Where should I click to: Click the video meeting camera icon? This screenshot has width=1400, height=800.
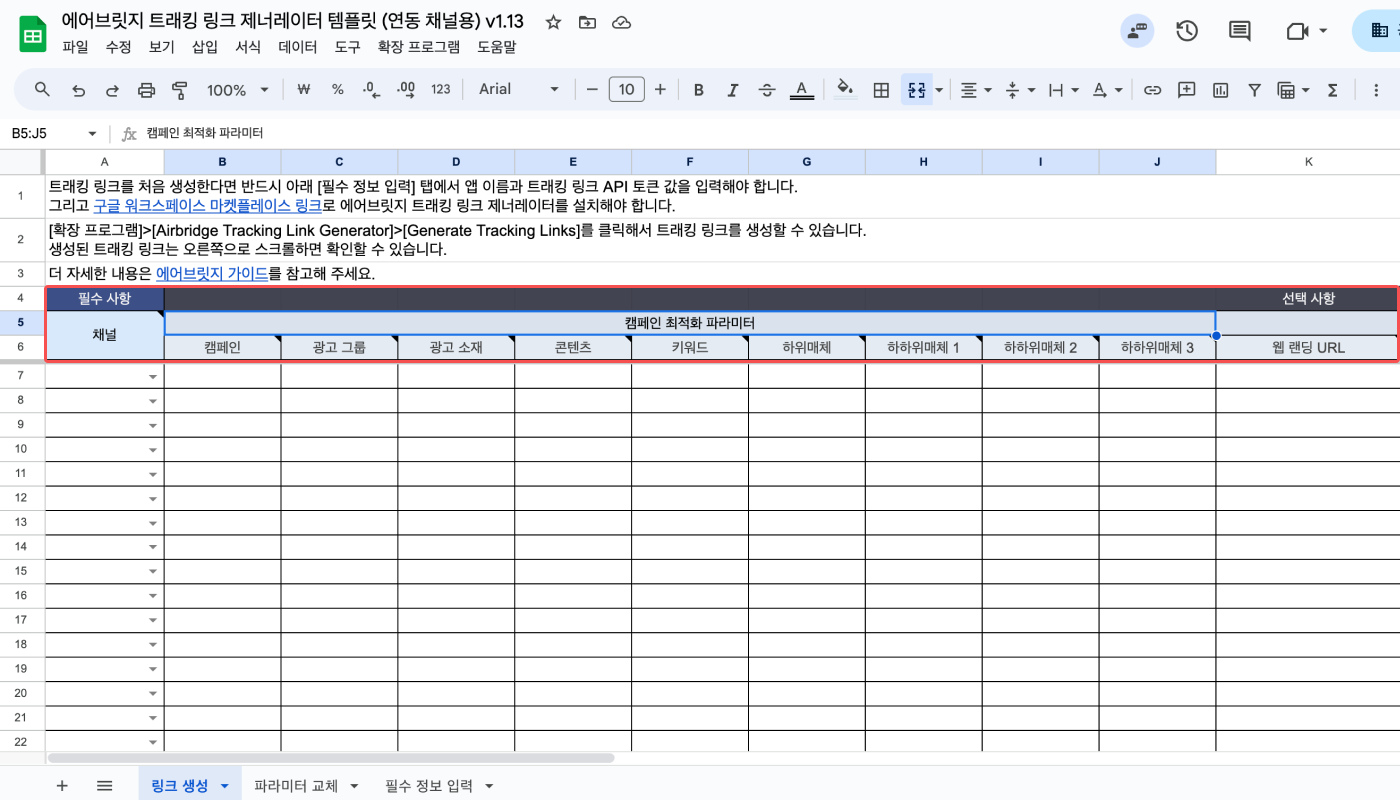pyautogui.click(x=1297, y=31)
